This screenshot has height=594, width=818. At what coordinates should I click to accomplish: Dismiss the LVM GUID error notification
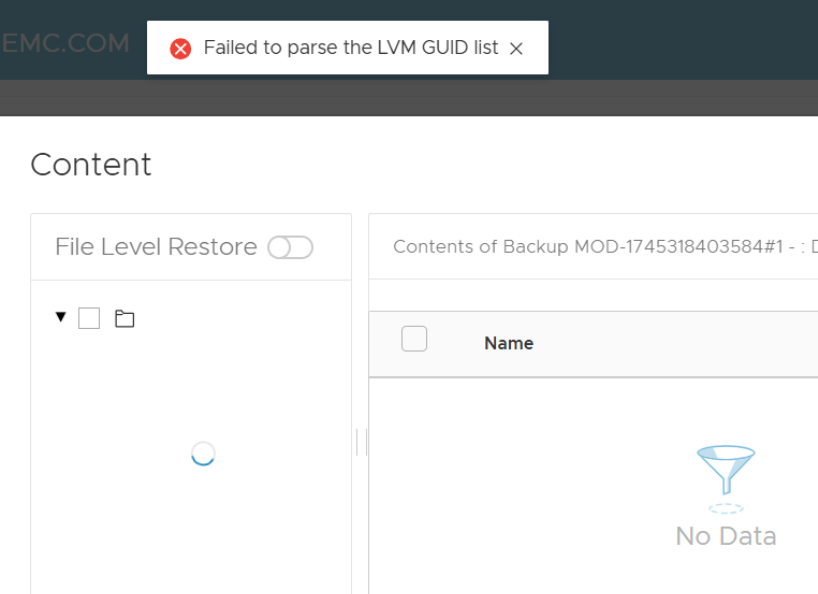516,48
